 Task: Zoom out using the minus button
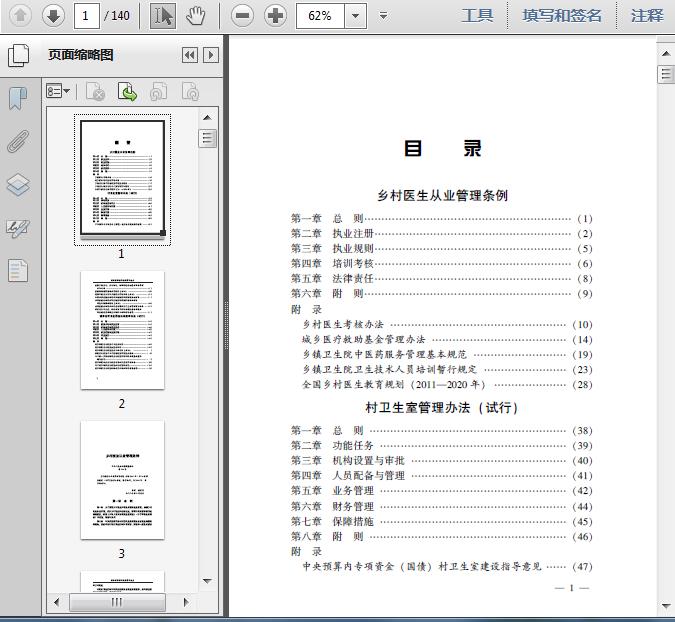click(x=242, y=16)
